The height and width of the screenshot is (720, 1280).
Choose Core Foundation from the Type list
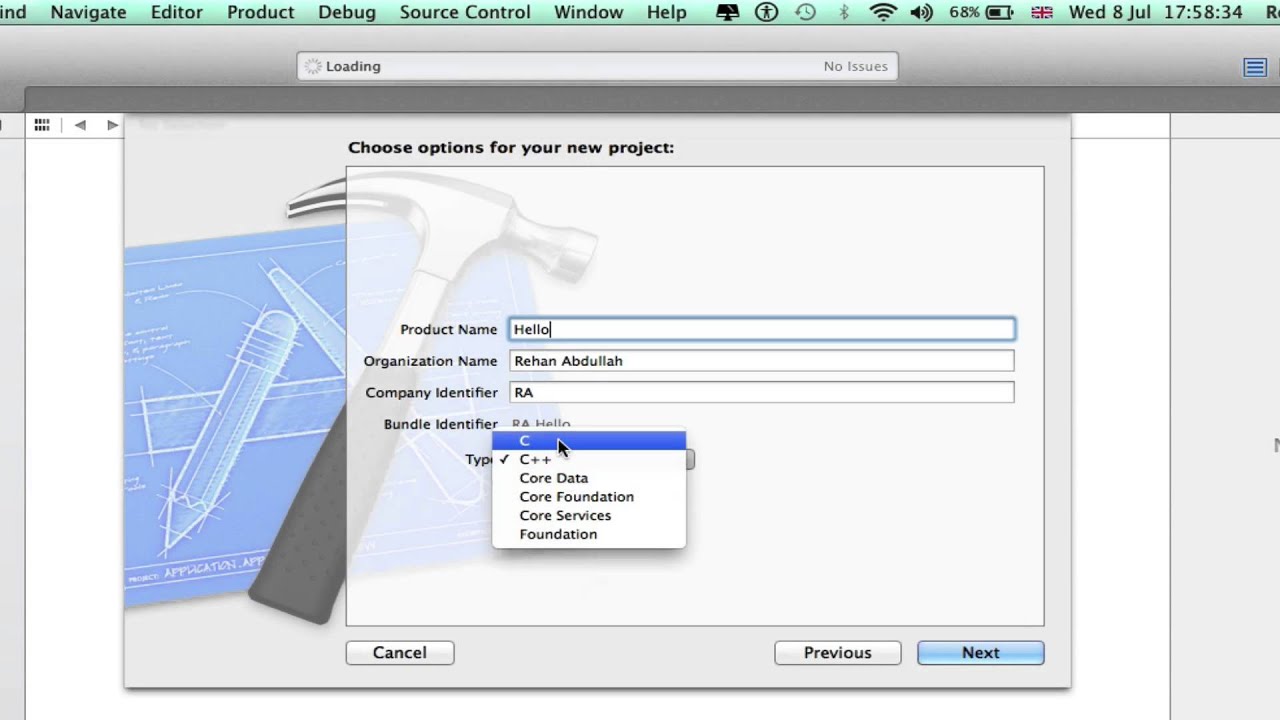589,497
